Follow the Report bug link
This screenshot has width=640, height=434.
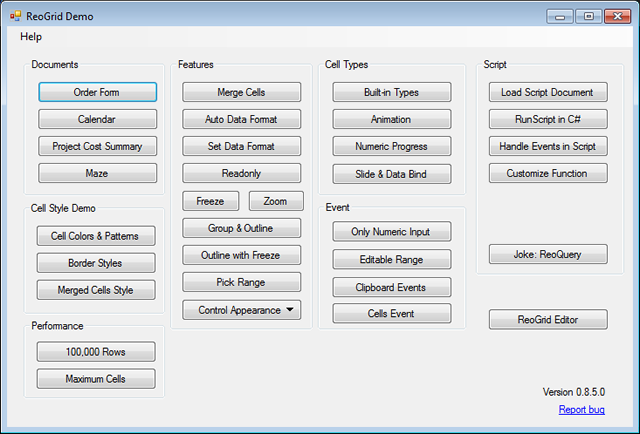pos(582,410)
